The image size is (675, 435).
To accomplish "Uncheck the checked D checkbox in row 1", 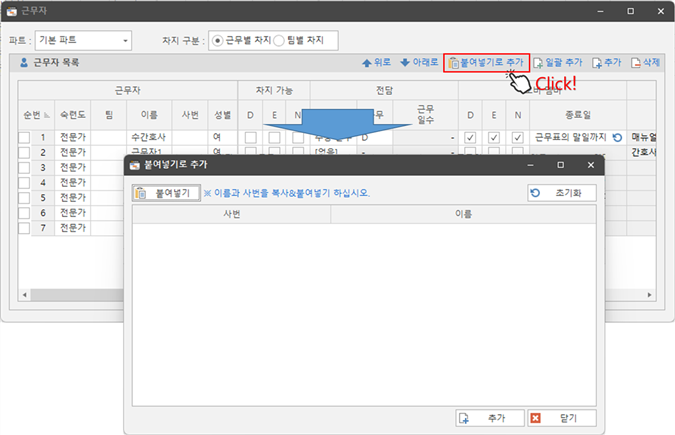I will (x=470, y=137).
